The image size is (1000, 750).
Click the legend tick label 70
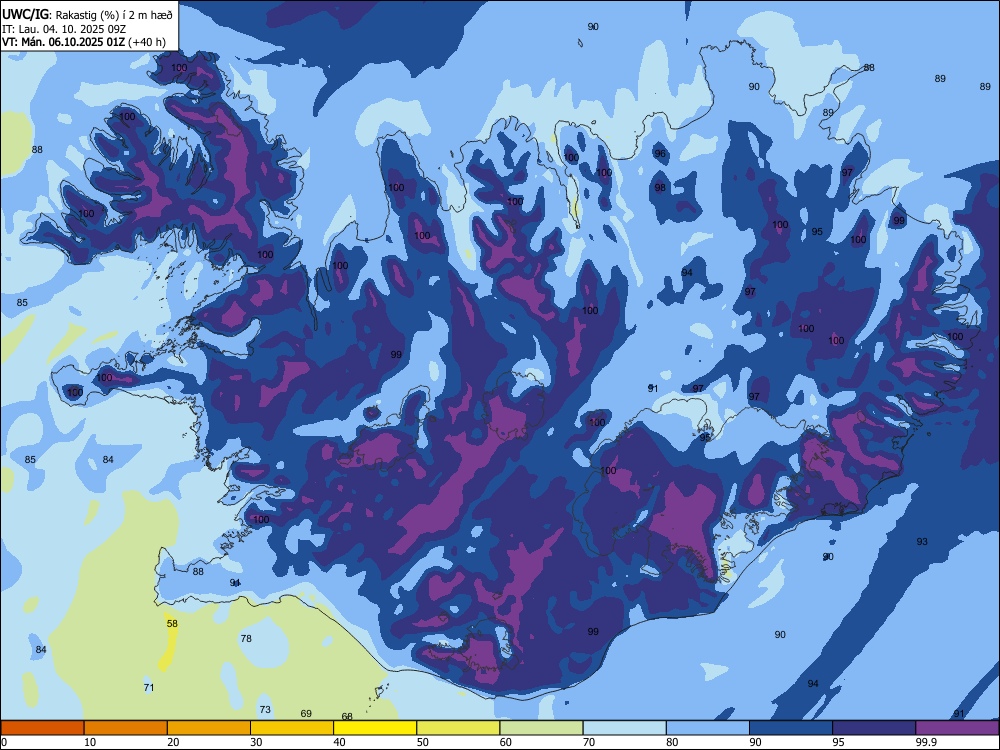pos(589,742)
